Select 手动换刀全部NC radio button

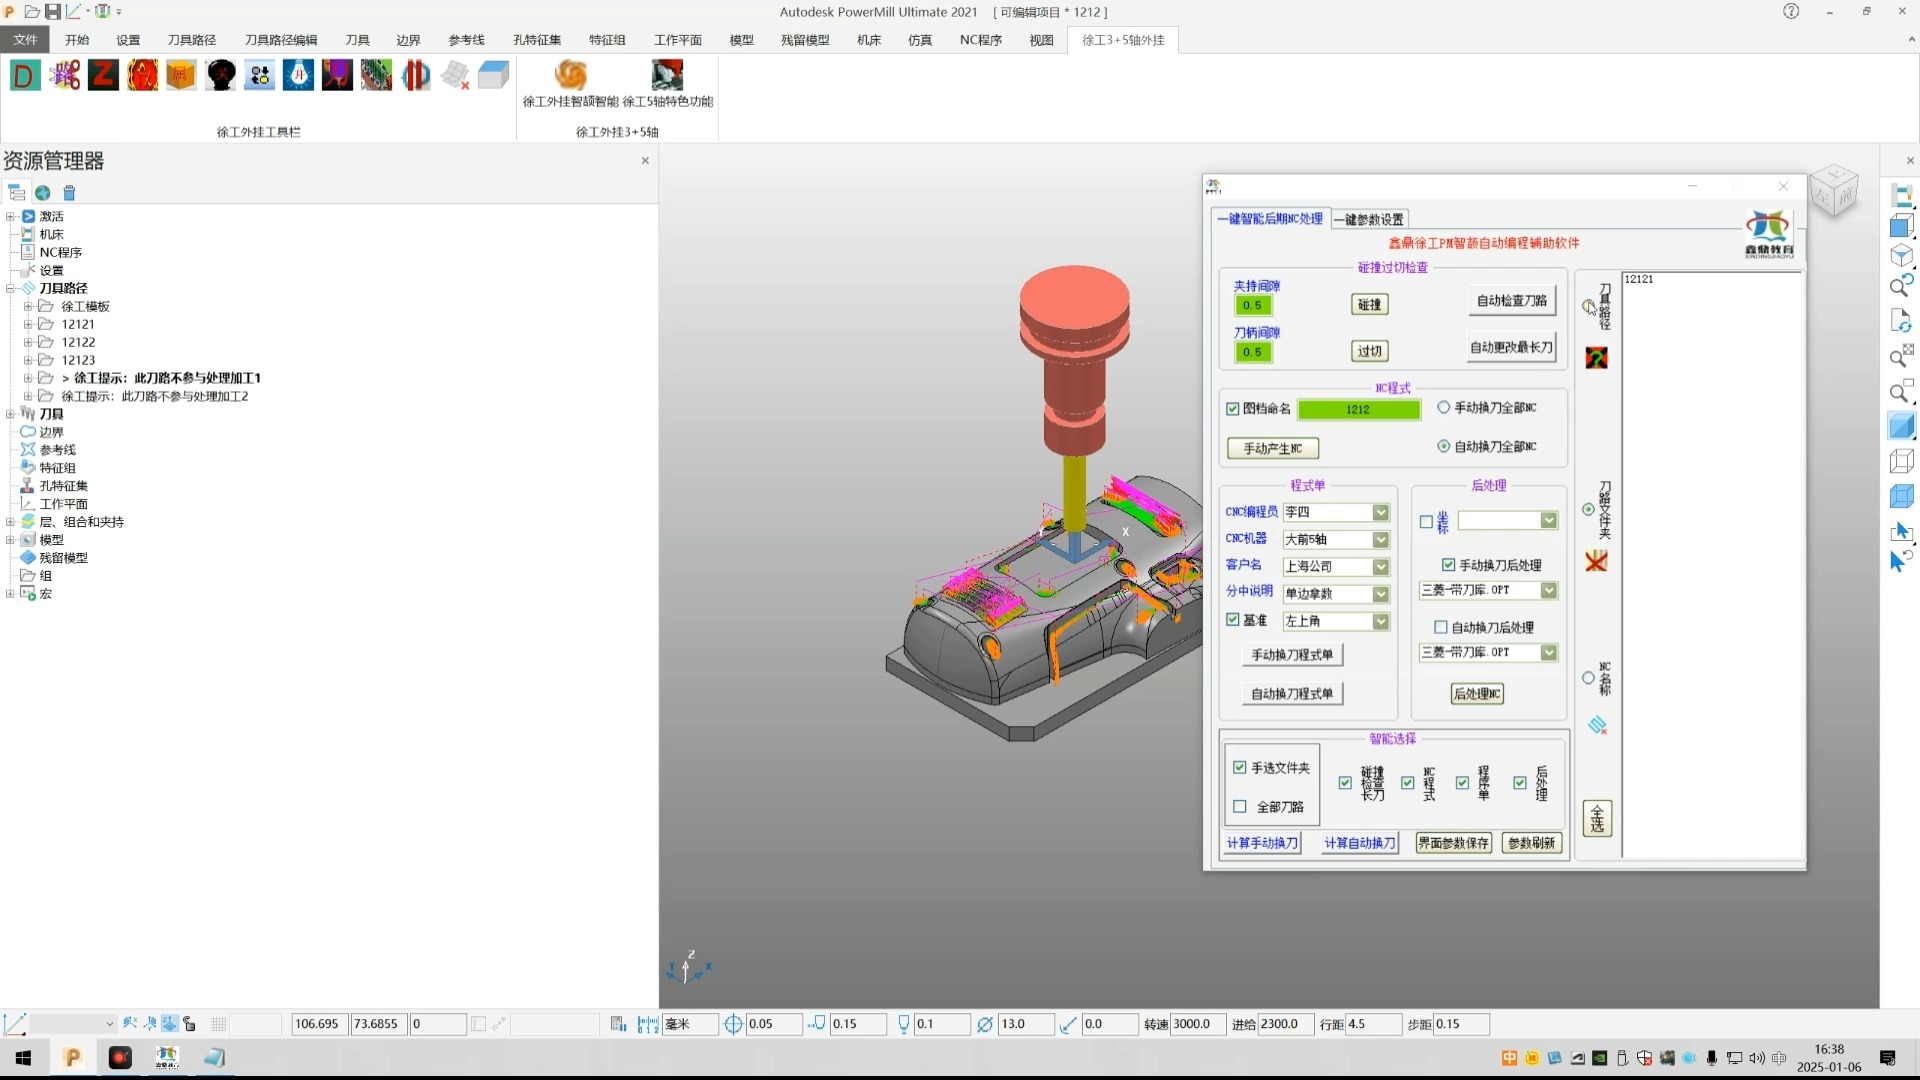1443,407
